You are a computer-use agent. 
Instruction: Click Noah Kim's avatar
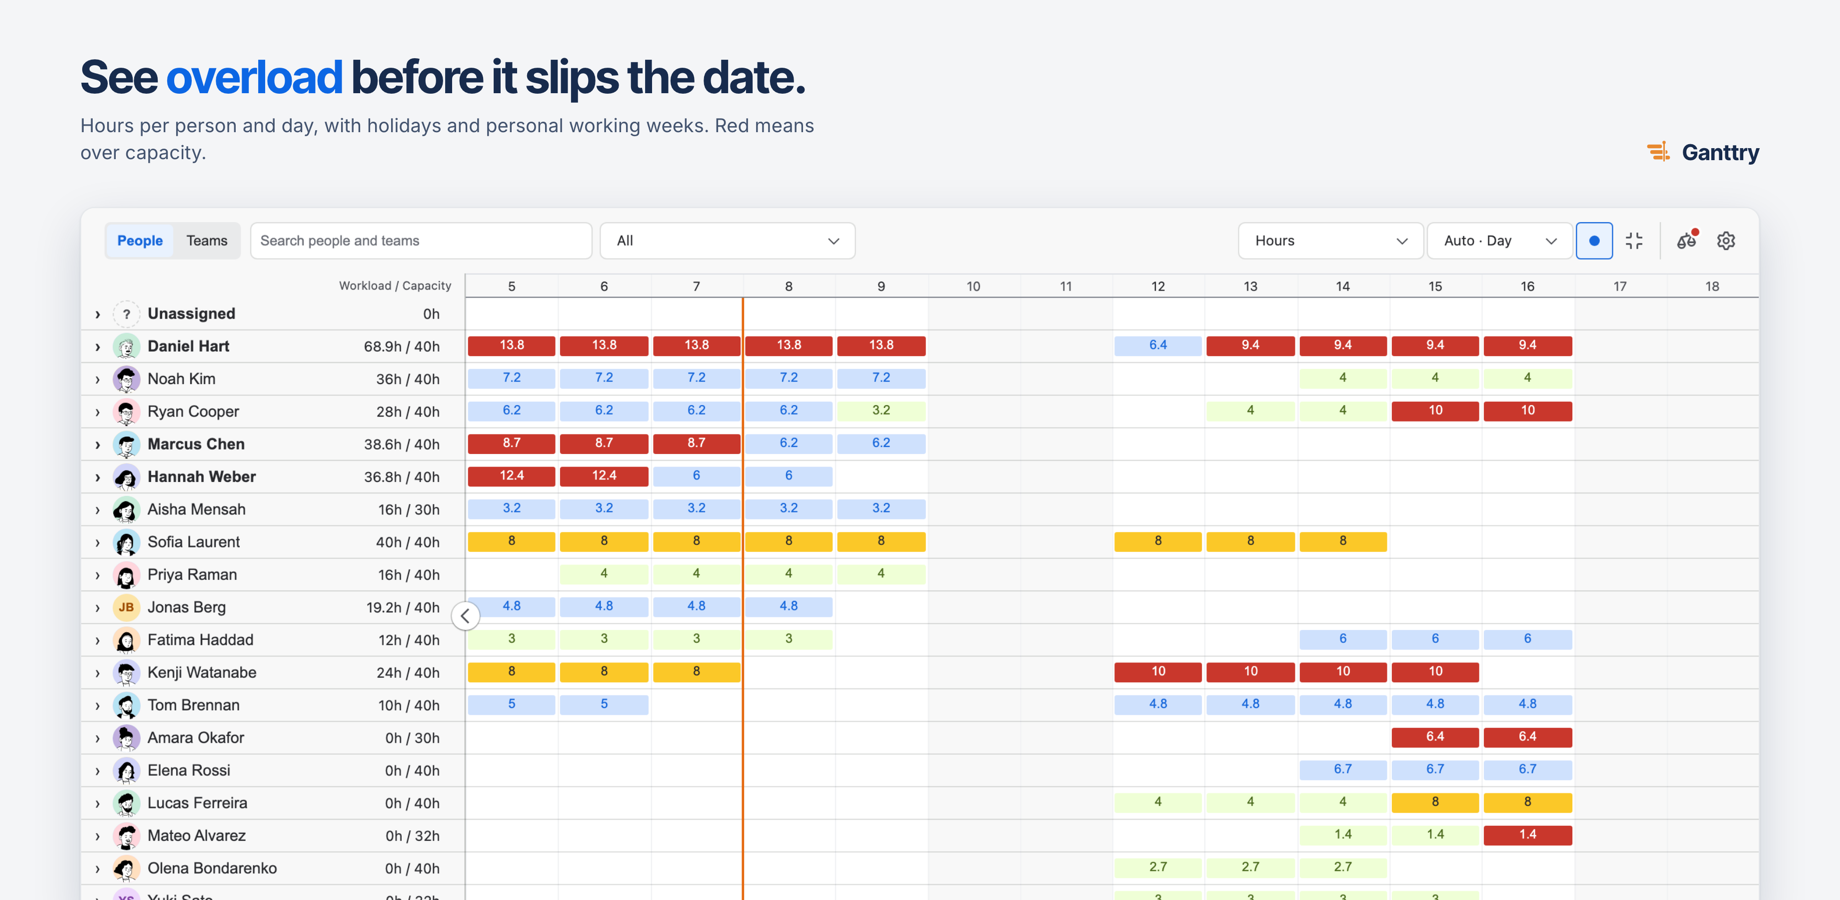[126, 379]
